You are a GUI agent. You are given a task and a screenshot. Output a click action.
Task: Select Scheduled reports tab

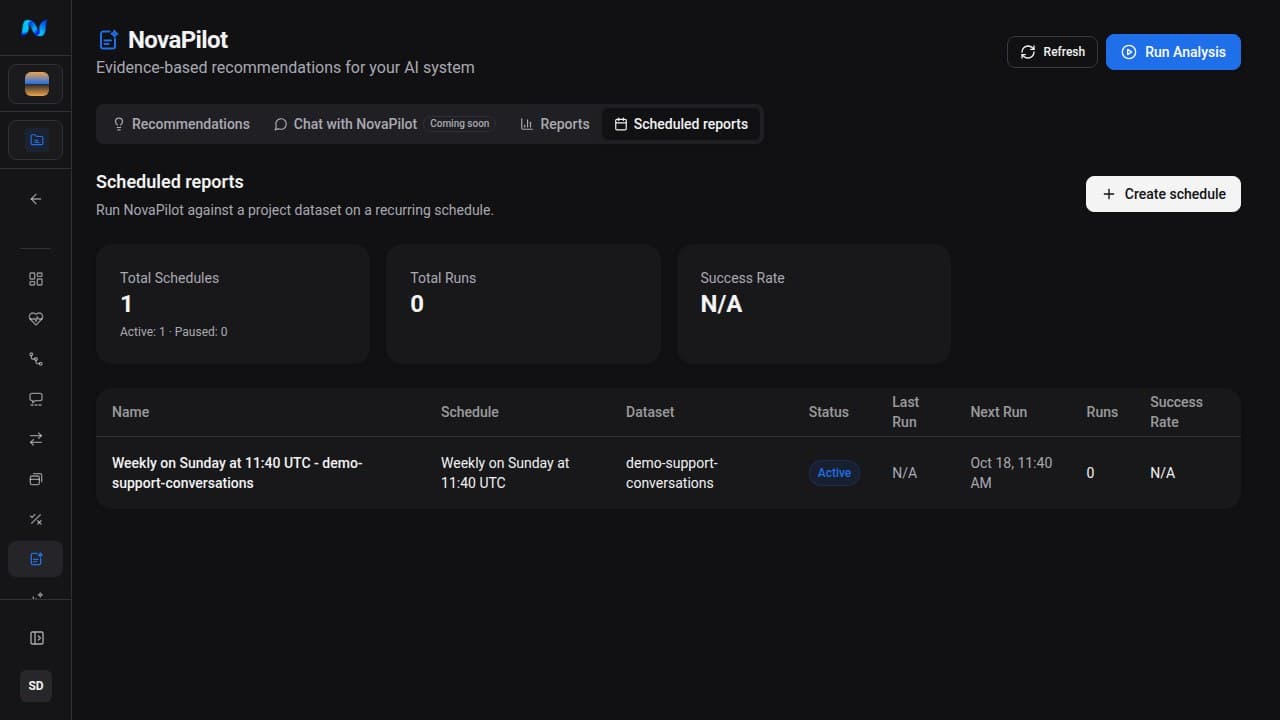pos(681,124)
